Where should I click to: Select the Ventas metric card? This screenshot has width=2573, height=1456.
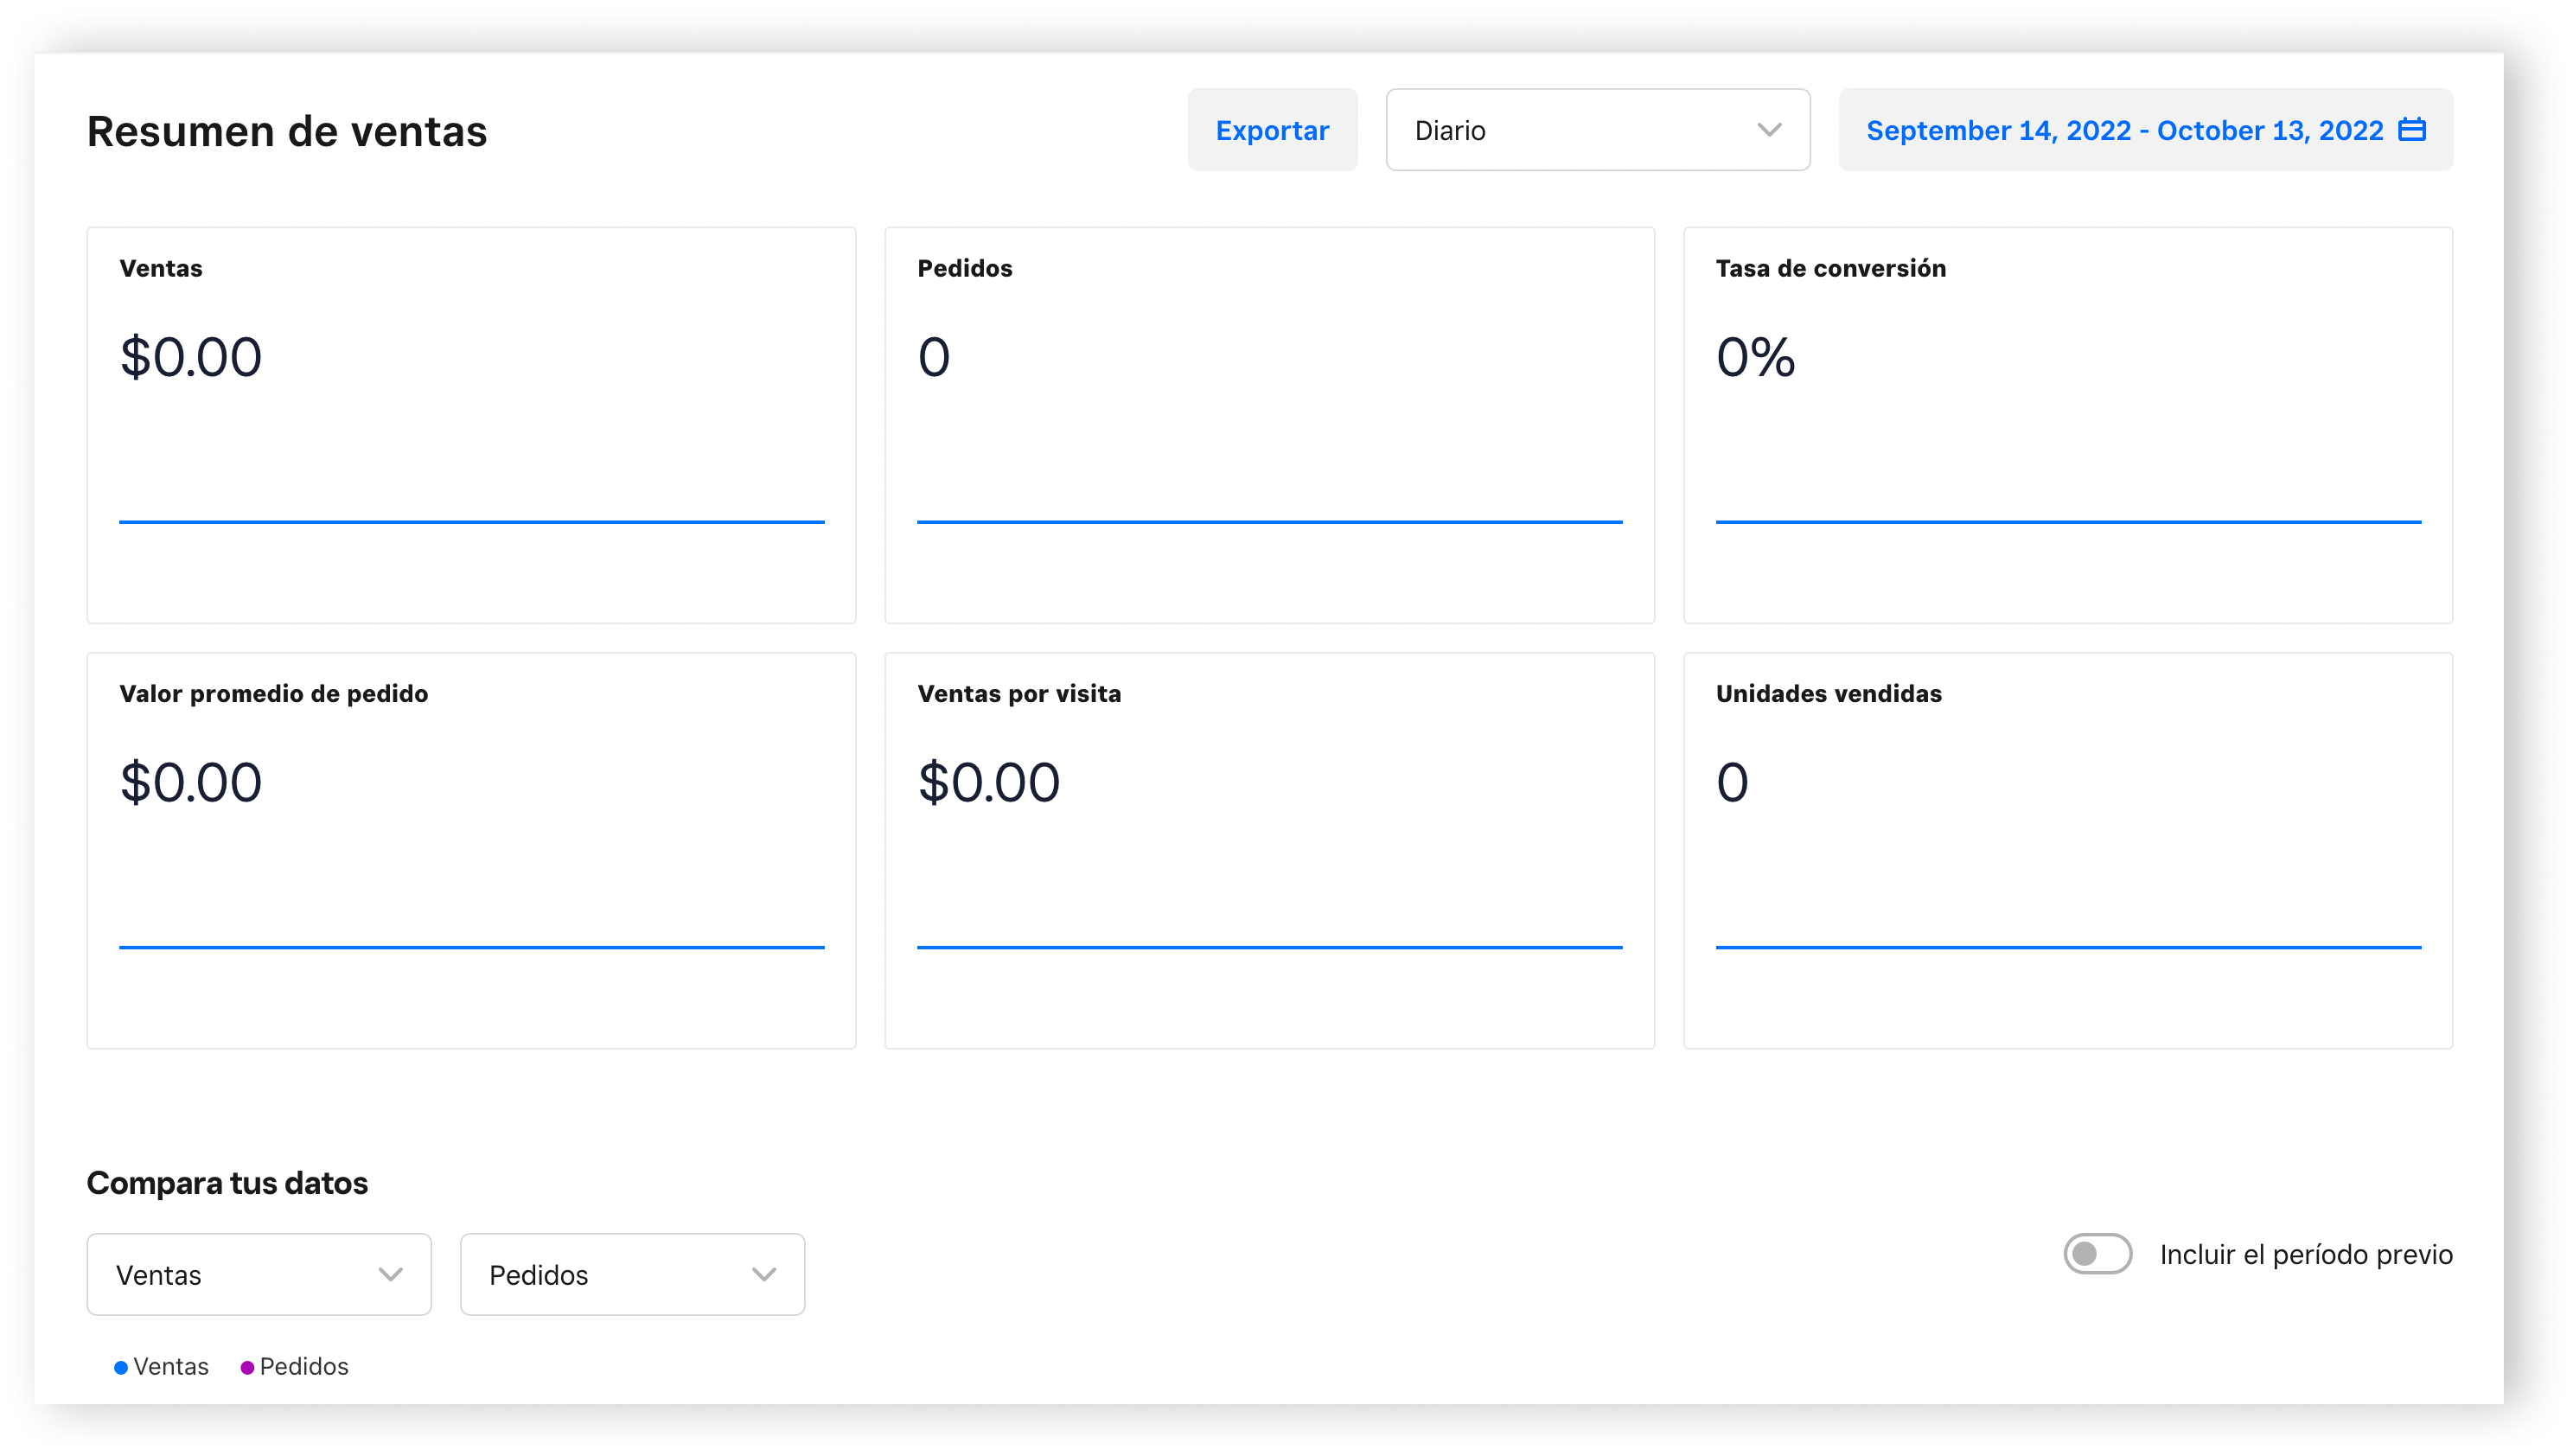[x=470, y=425]
